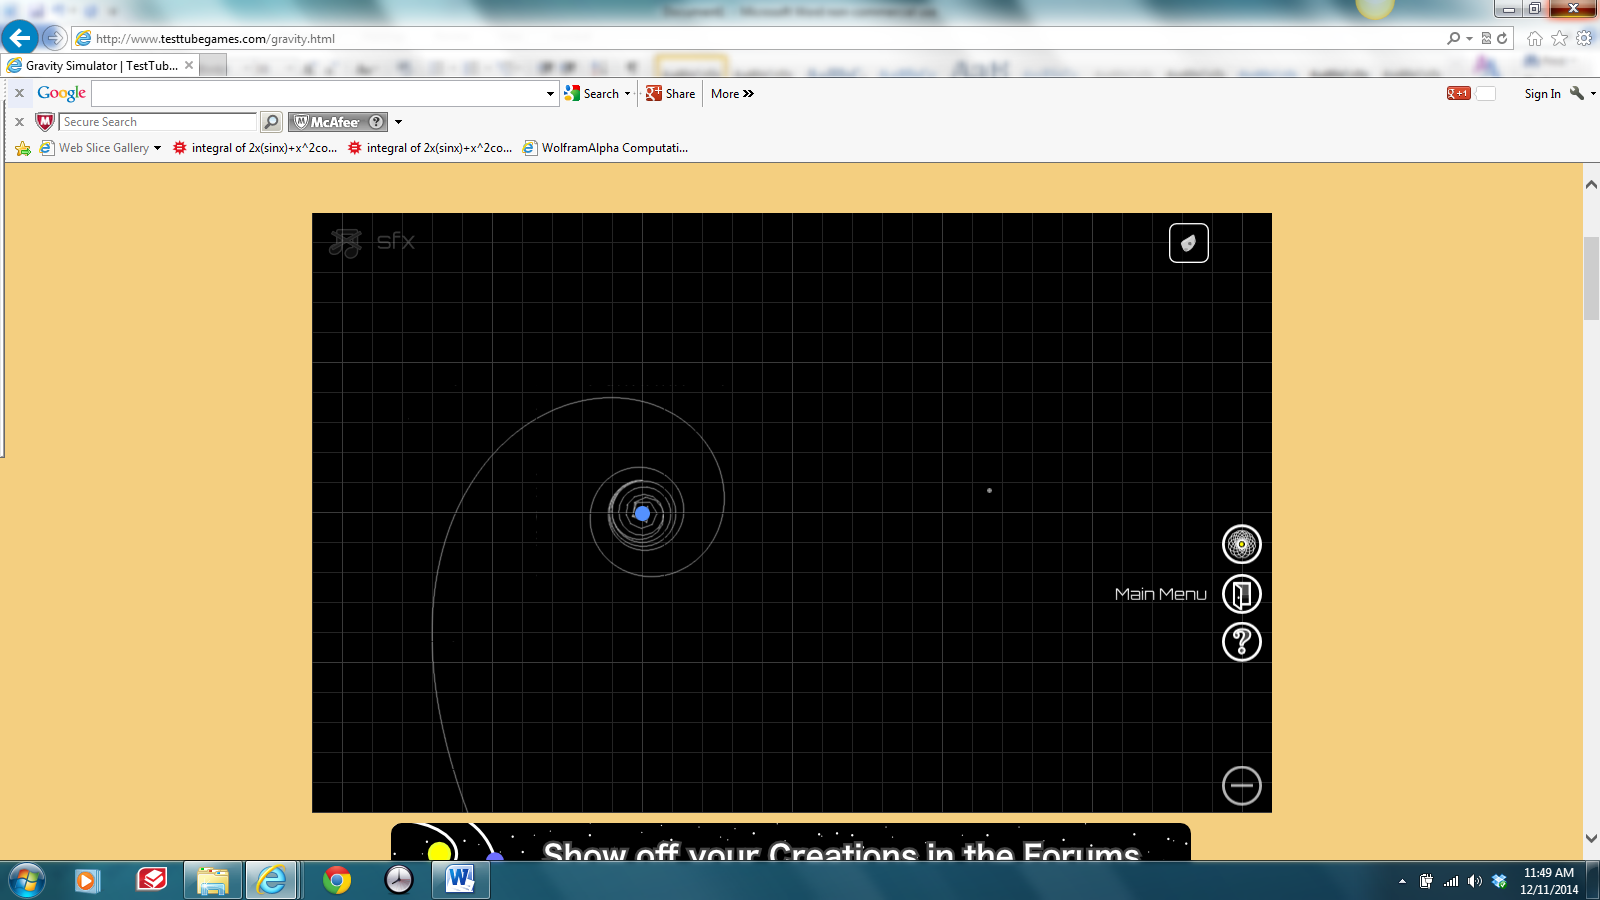Open the browser Tools gear icon
The width and height of the screenshot is (1600, 900).
point(1584,39)
